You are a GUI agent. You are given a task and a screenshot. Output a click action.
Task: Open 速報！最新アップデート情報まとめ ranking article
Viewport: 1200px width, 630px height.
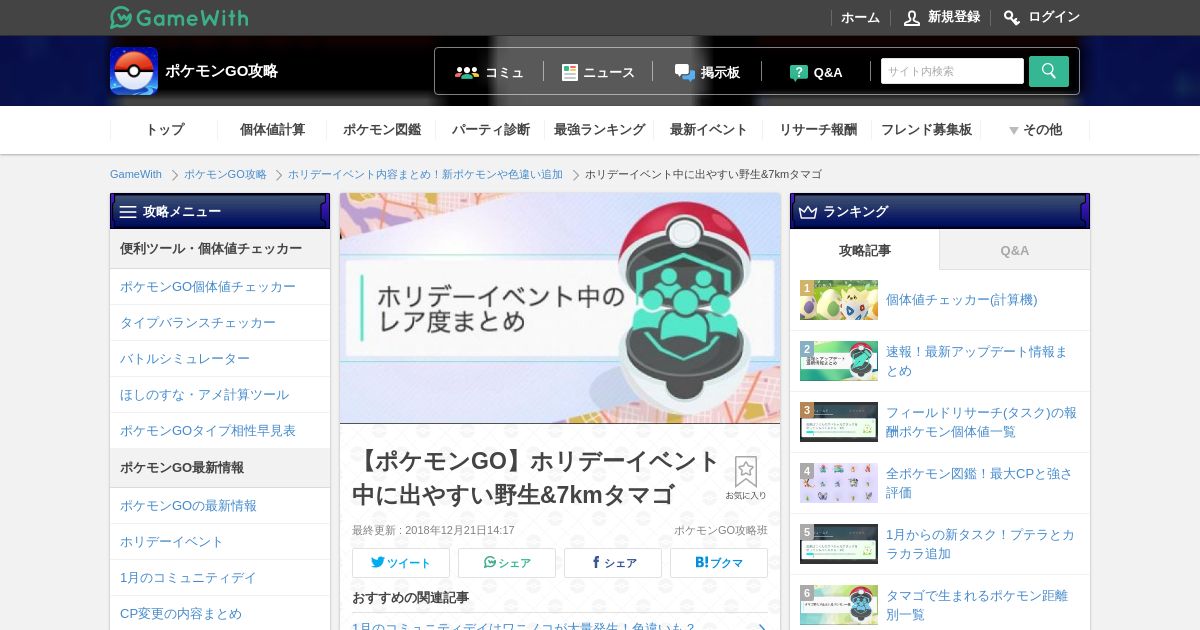977,361
